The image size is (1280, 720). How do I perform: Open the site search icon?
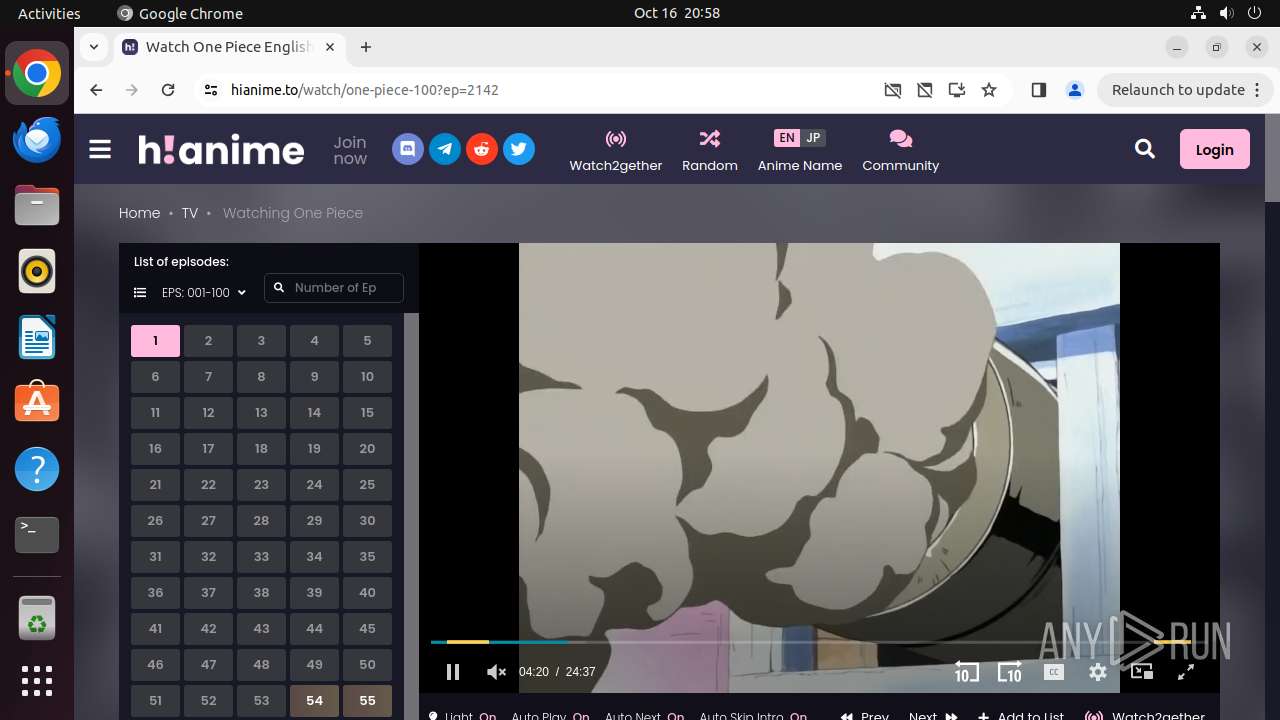tap(1145, 150)
